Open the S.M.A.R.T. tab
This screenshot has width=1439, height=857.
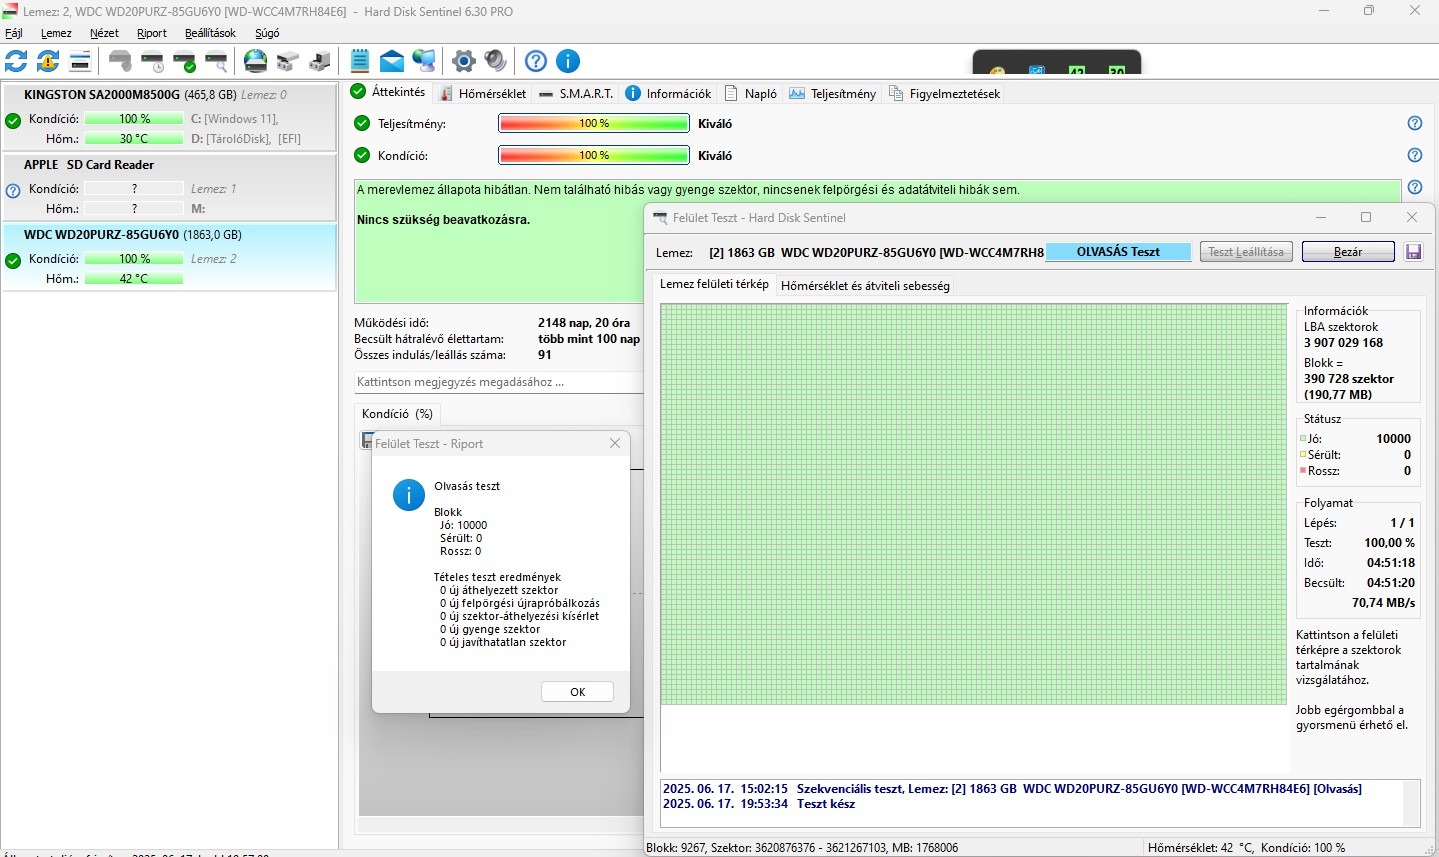click(x=576, y=93)
